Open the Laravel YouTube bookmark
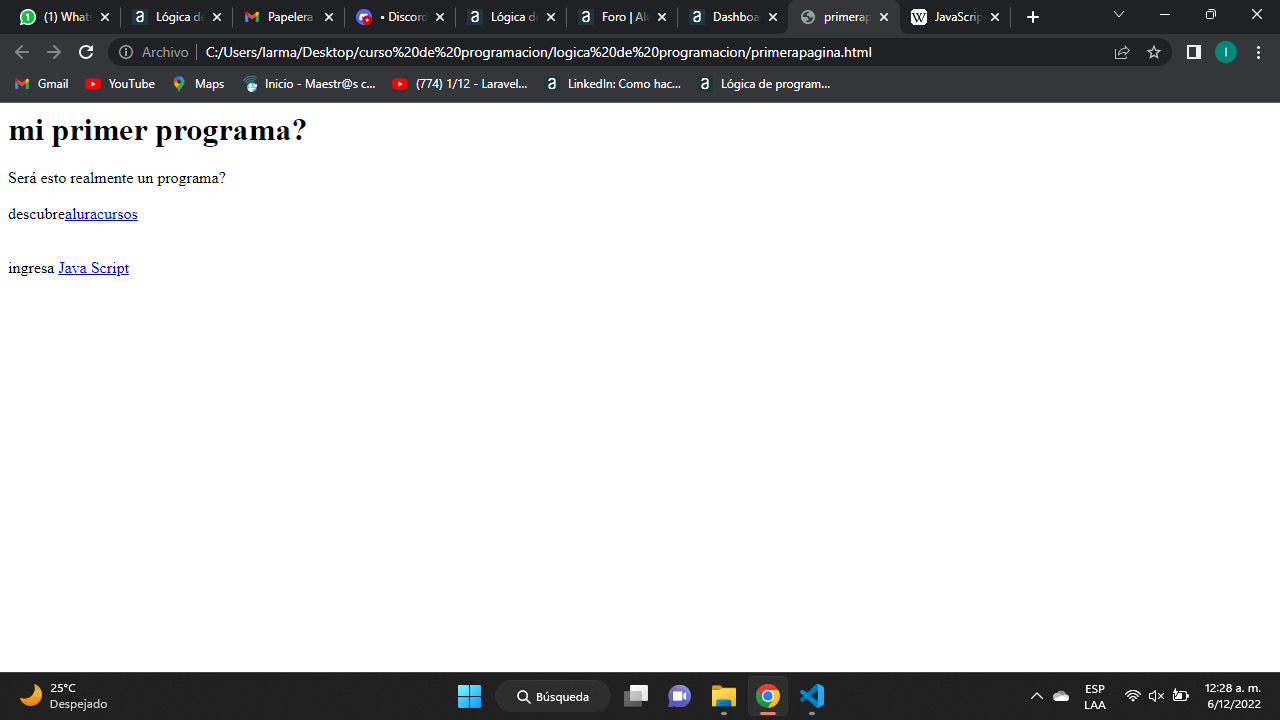 [460, 84]
